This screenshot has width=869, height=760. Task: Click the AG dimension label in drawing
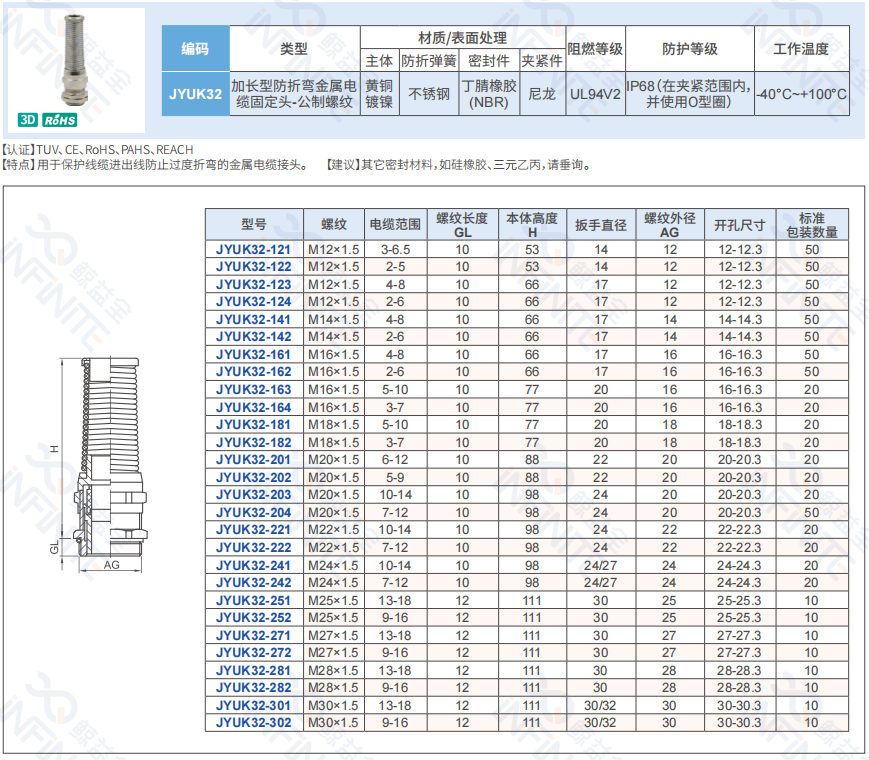click(111, 565)
